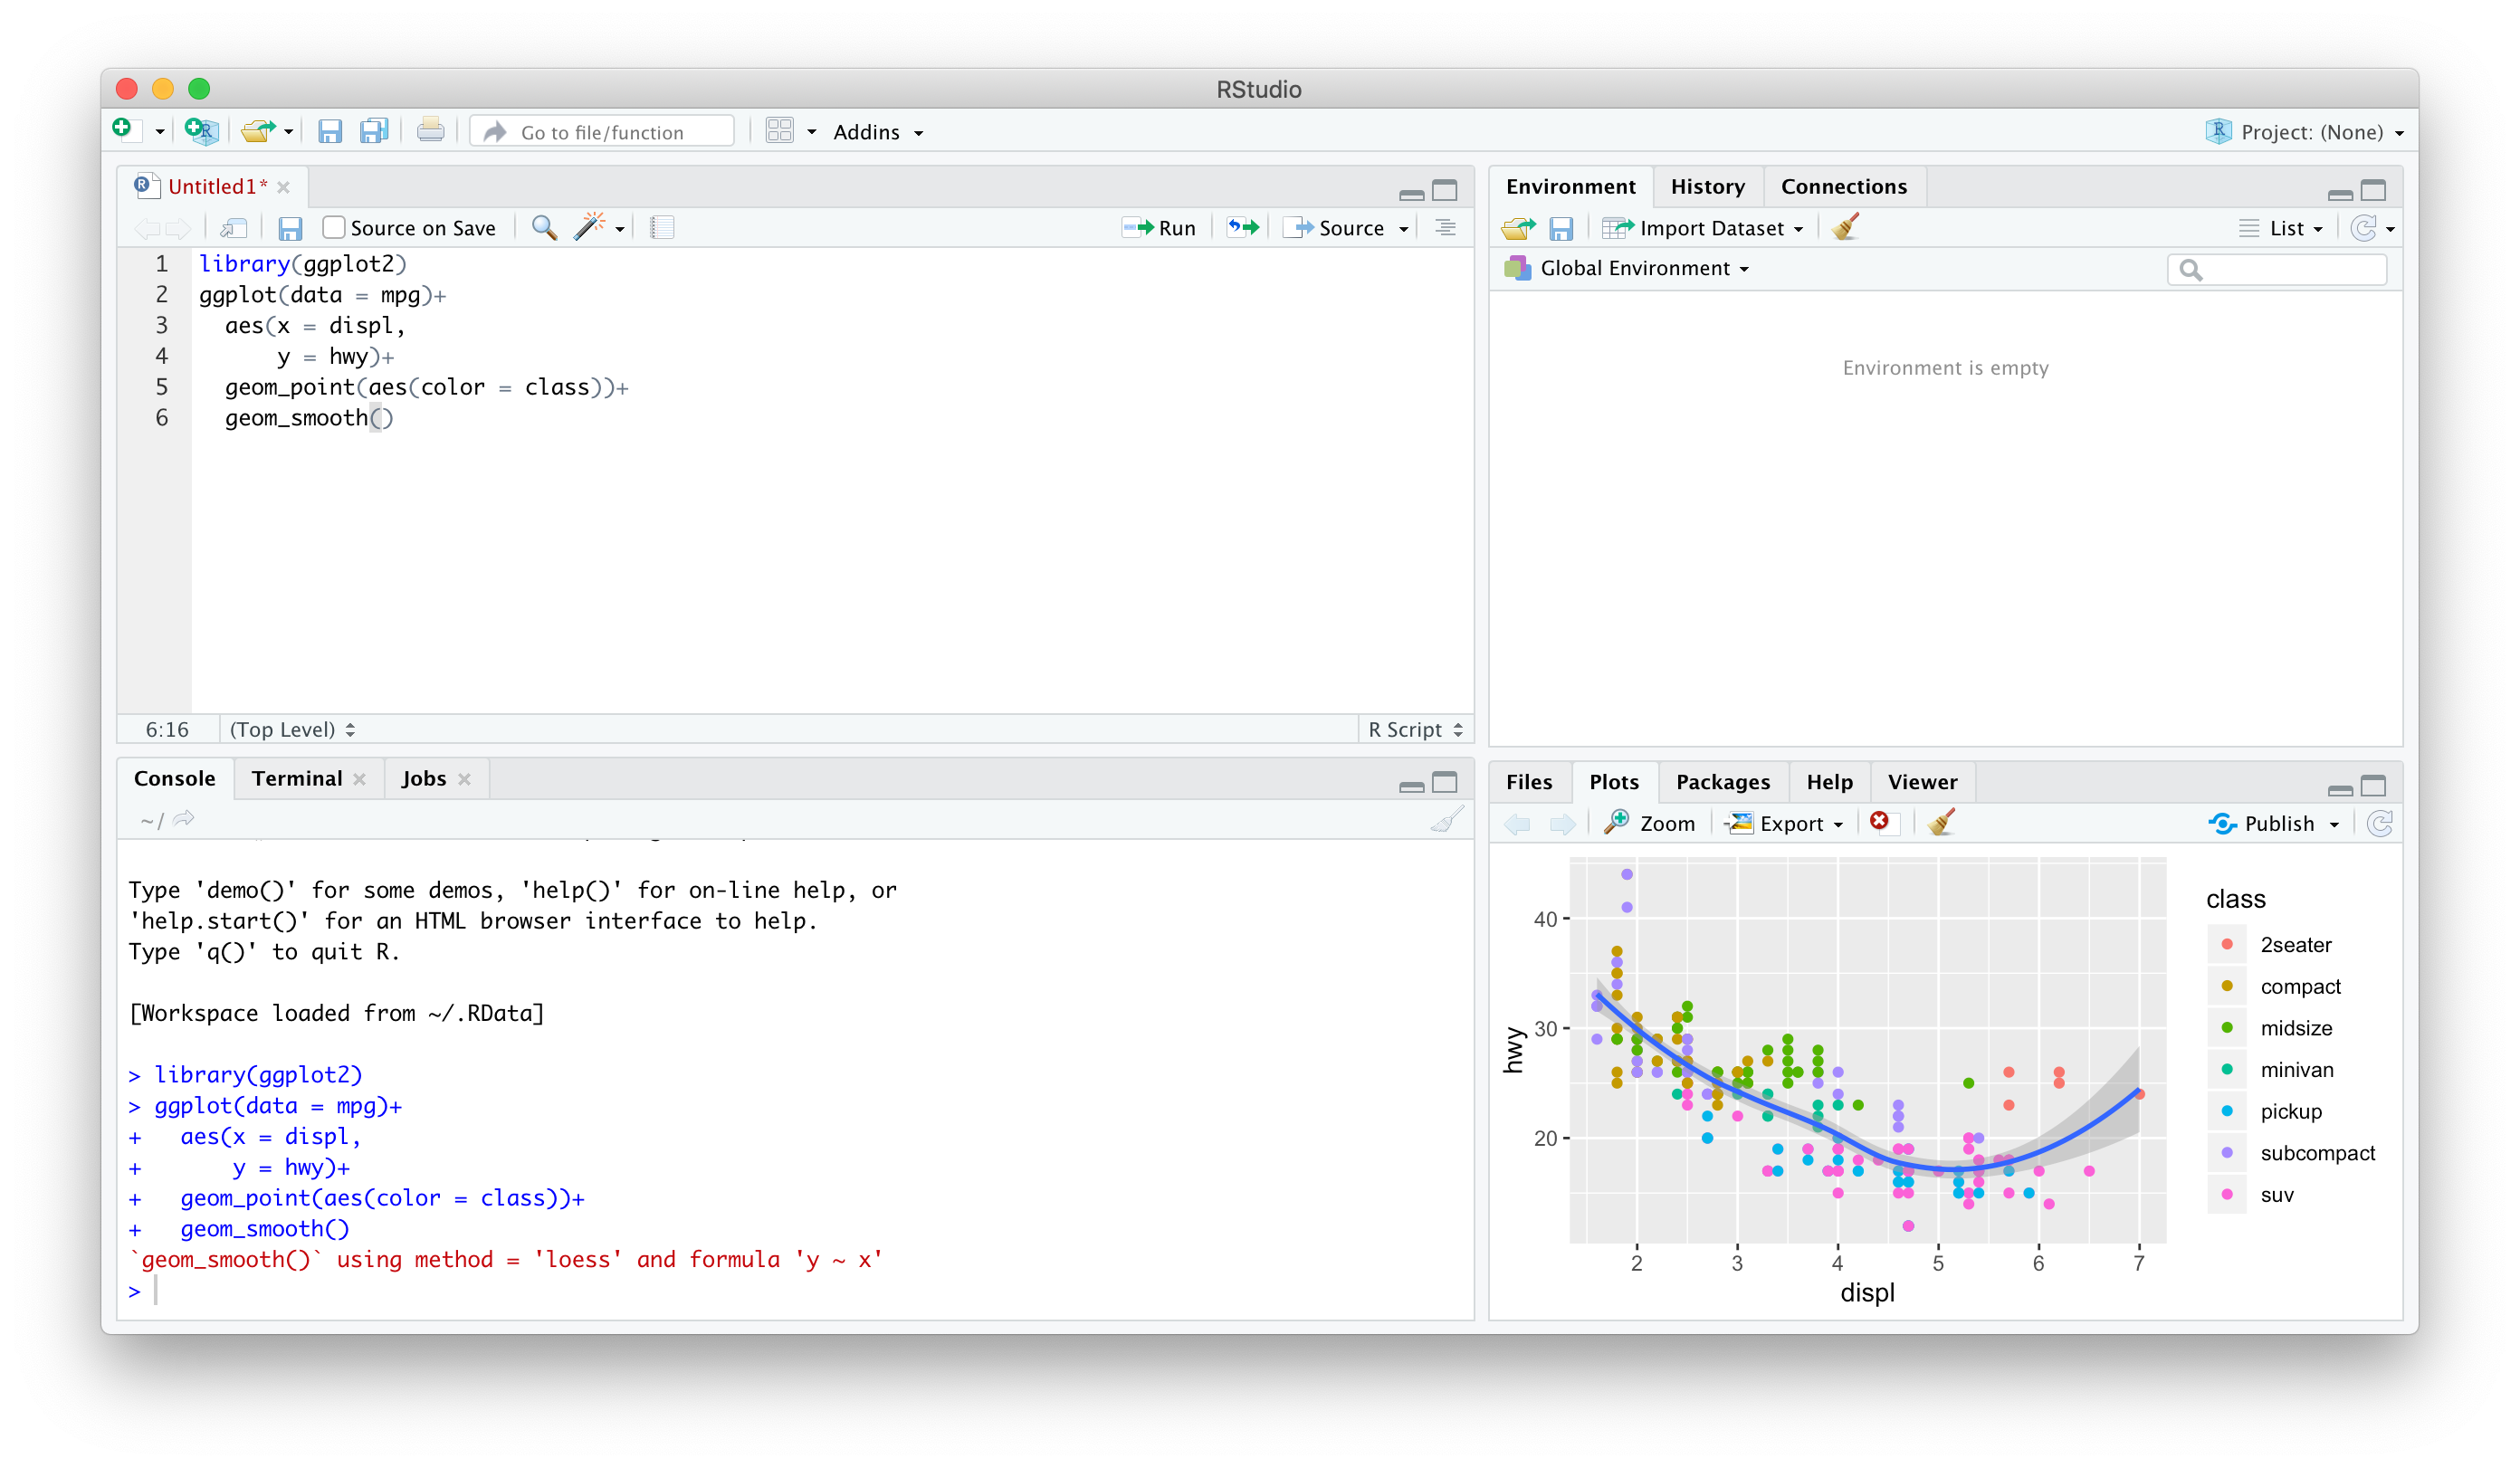Image resolution: width=2520 pixels, height=1468 pixels.
Task: Click the find/replace magnifier in the editor
Action: click(544, 228)
